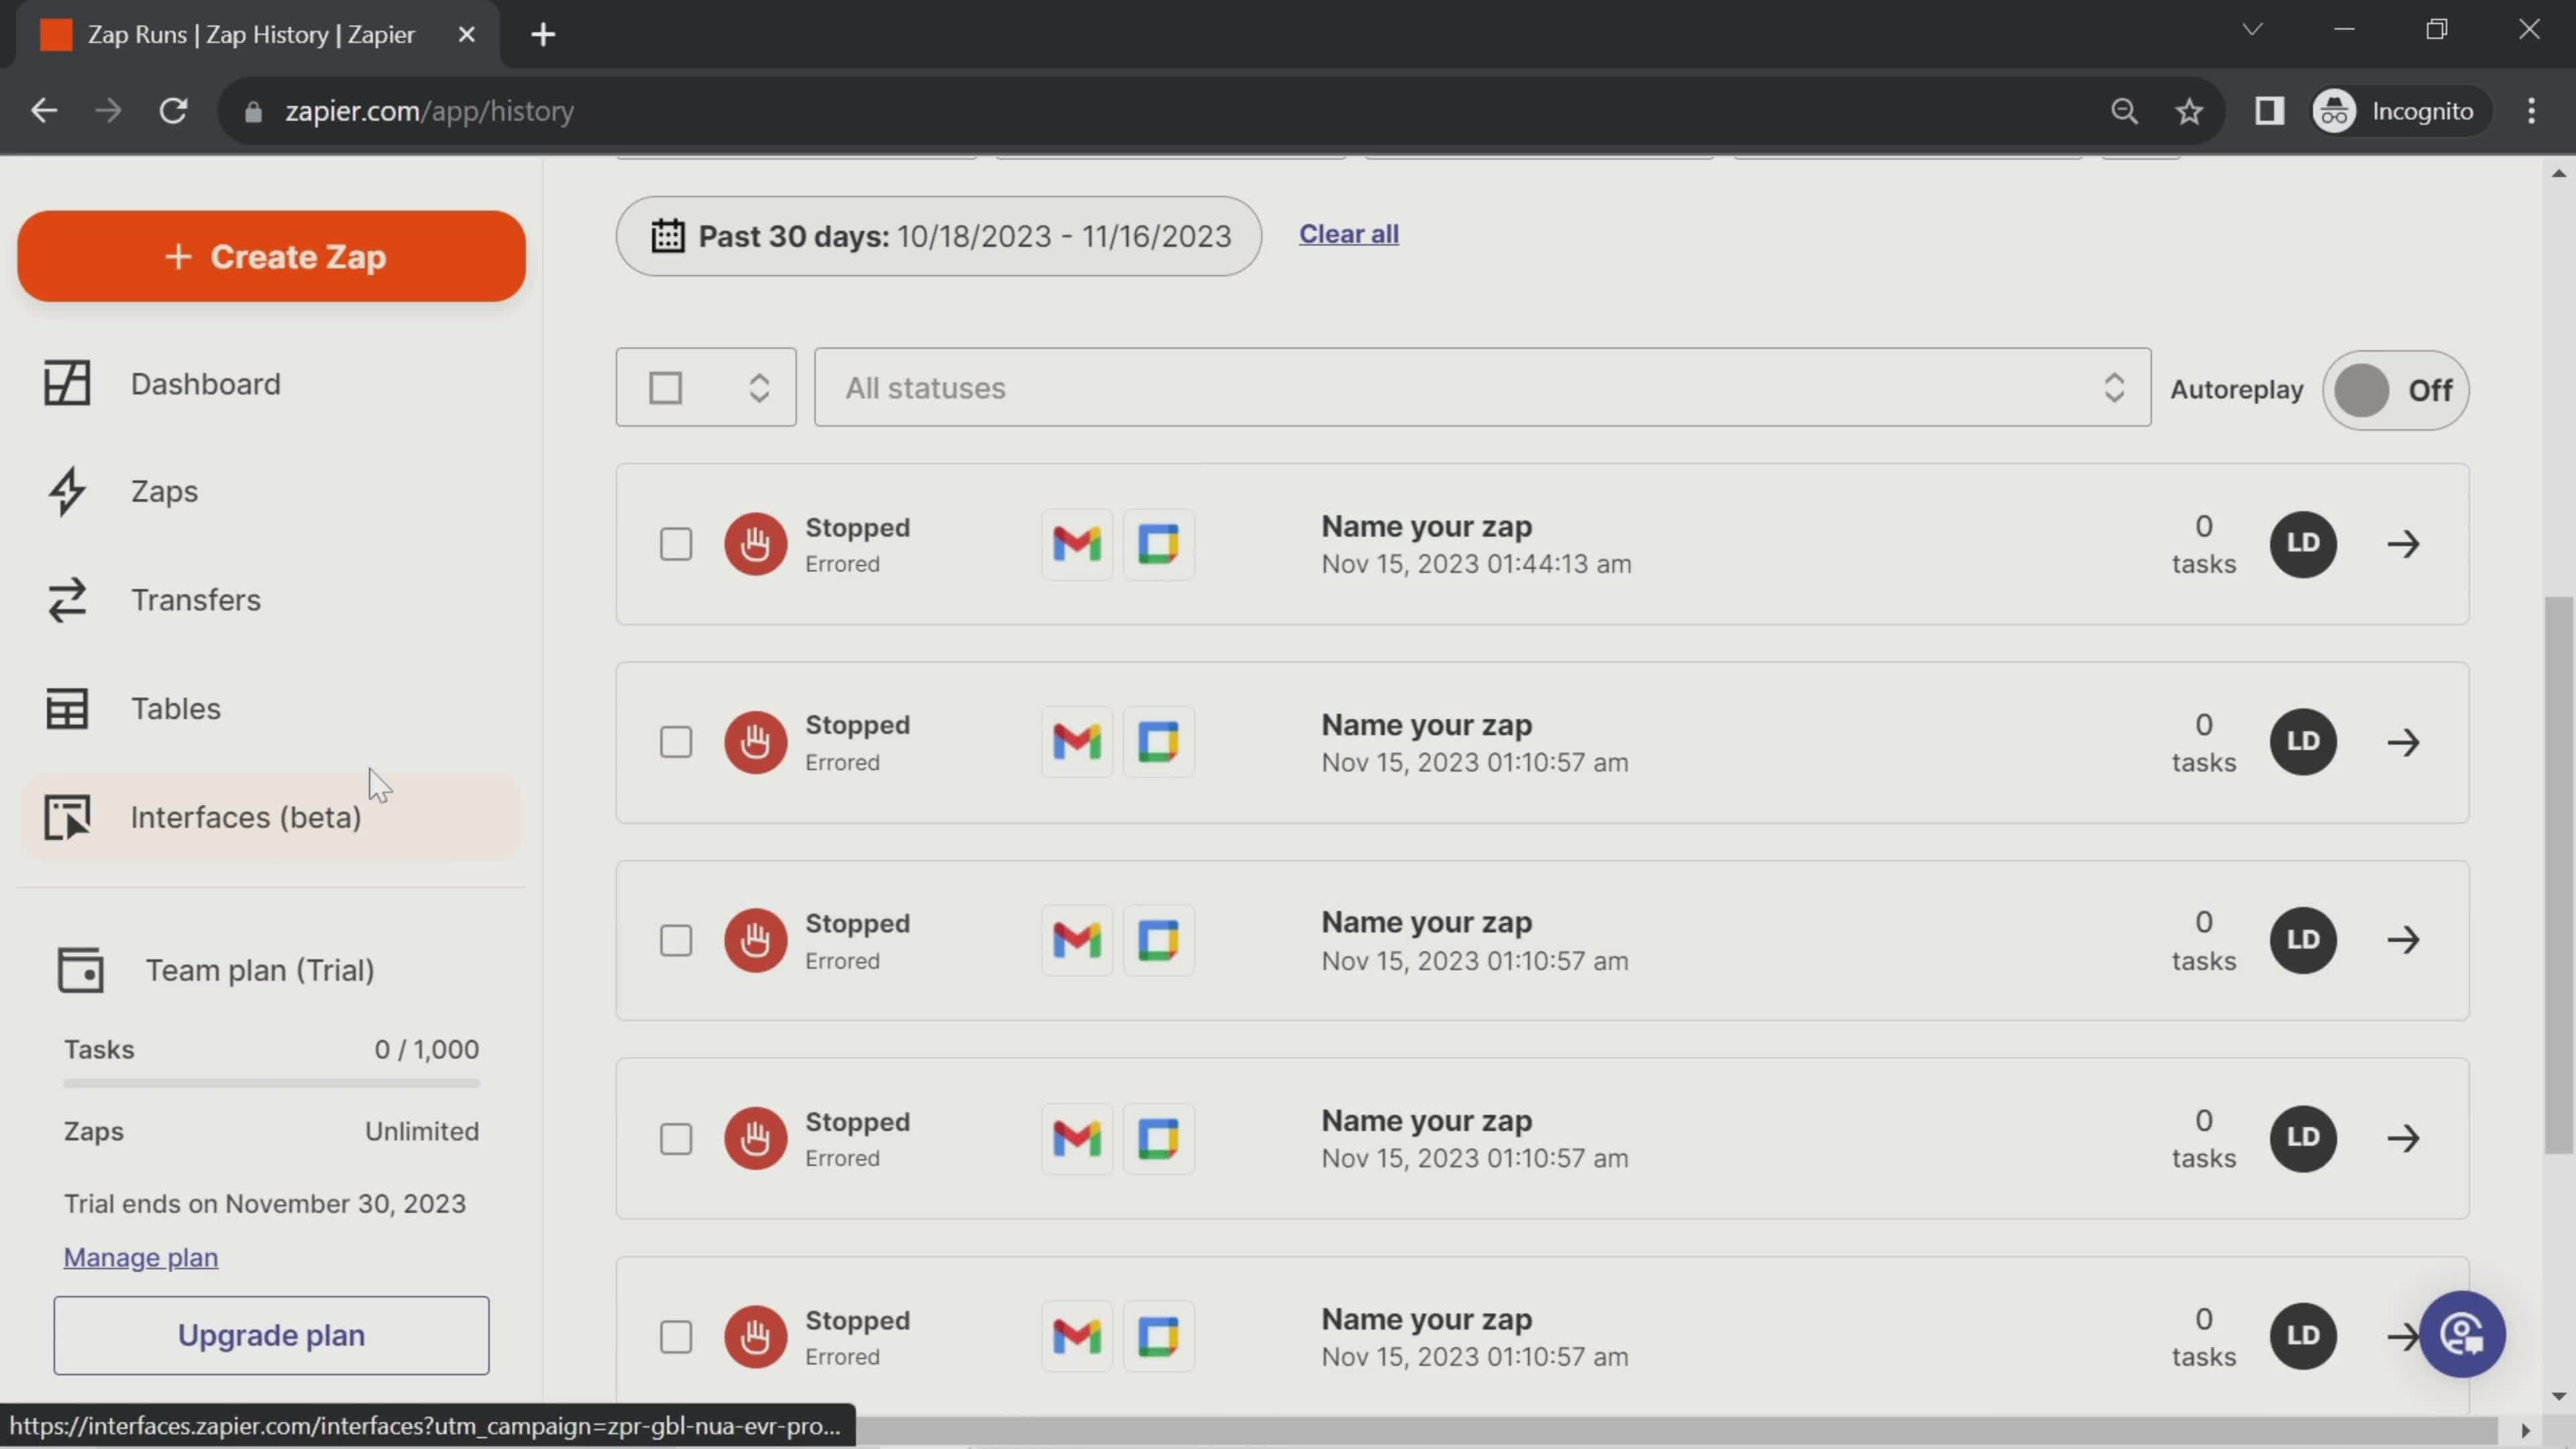This screenshot has height=1449, width=2576.
Task: Click 'Trial ends on November 30, 2023' text
Action: [265, 1204]
